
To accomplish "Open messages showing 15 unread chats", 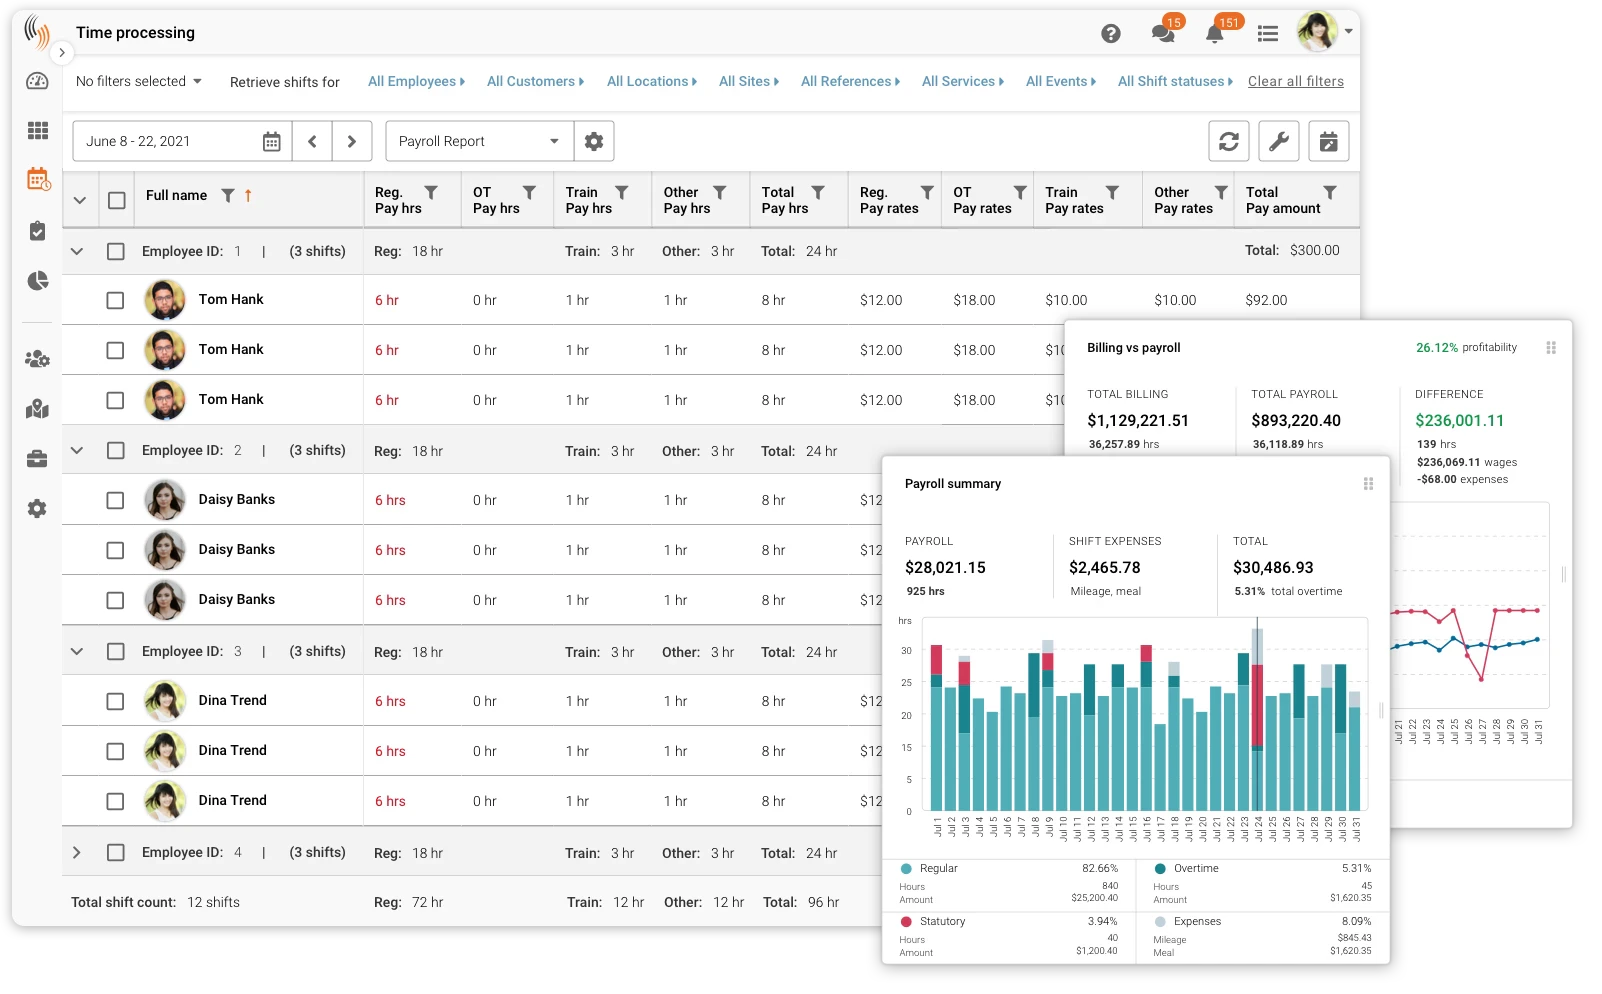I will click(x=1162, y=33).
